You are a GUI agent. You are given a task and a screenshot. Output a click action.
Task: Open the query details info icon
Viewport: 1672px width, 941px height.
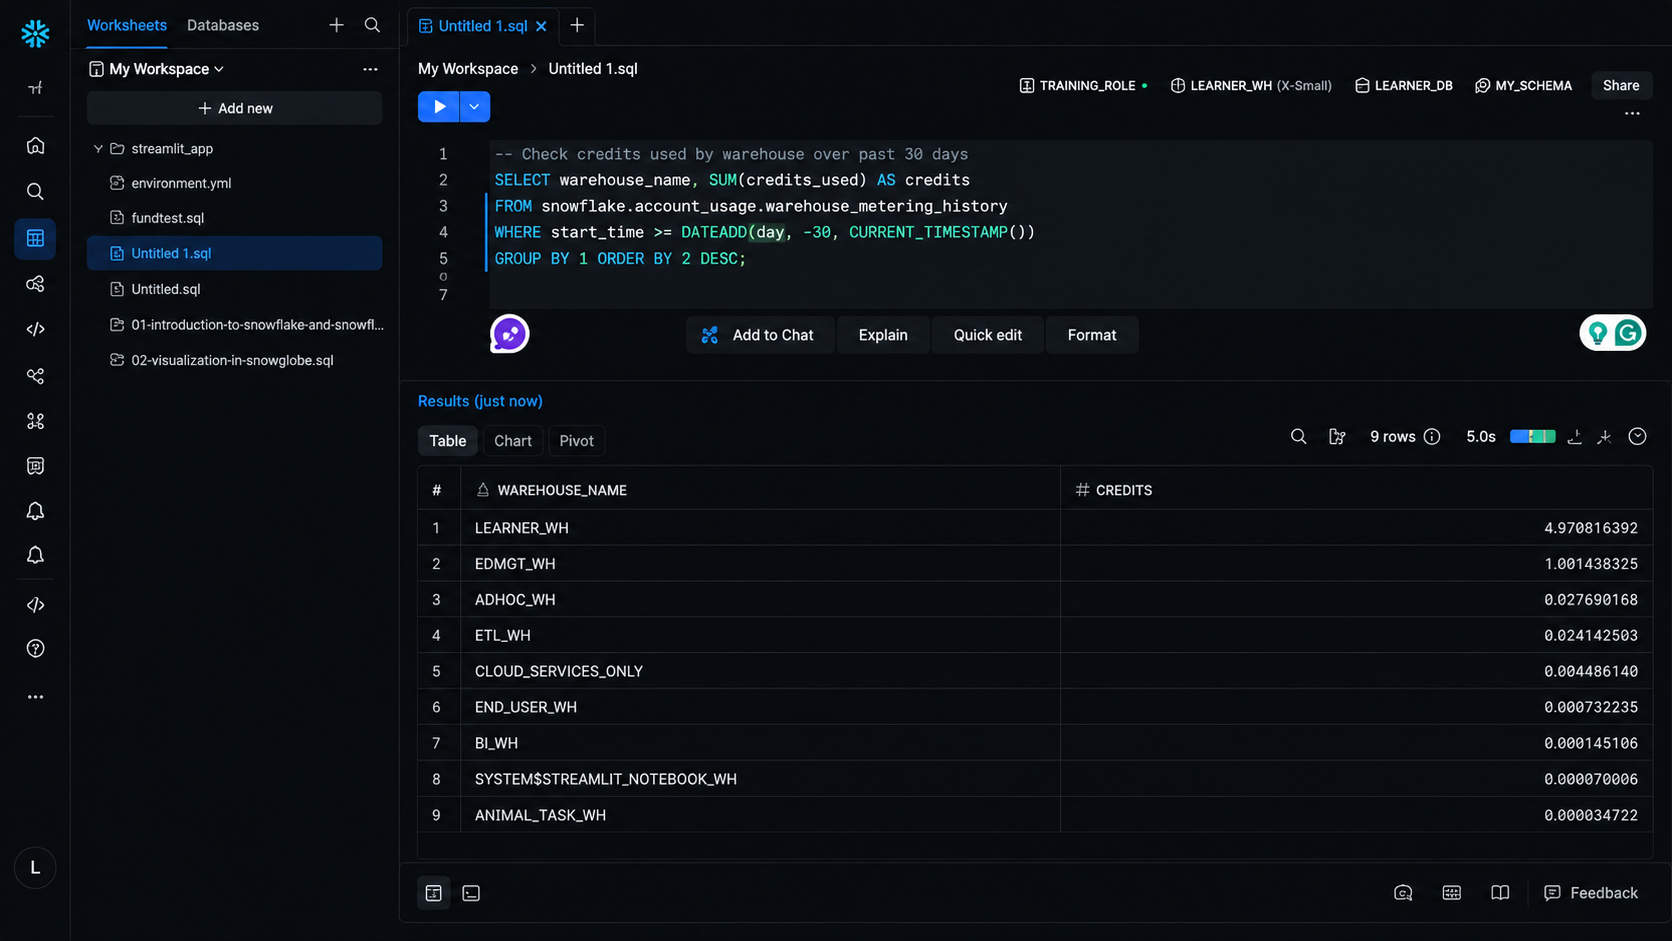pyautogui.click(x=1432, y=437)
